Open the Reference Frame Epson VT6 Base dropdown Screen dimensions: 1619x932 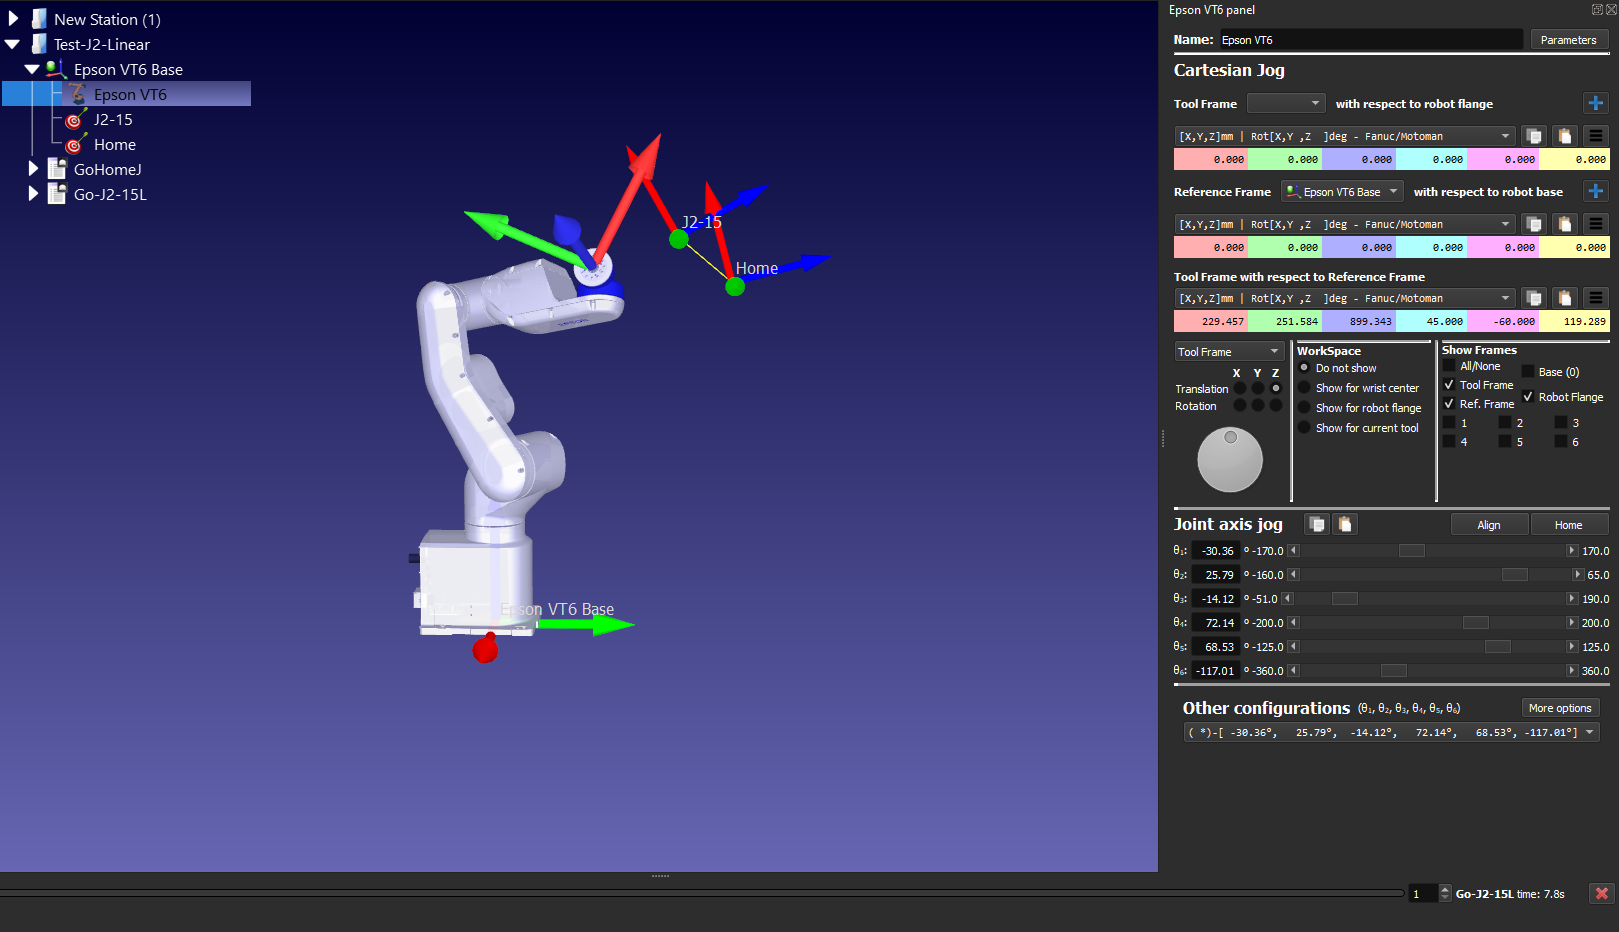click(x=1342, y=192)
